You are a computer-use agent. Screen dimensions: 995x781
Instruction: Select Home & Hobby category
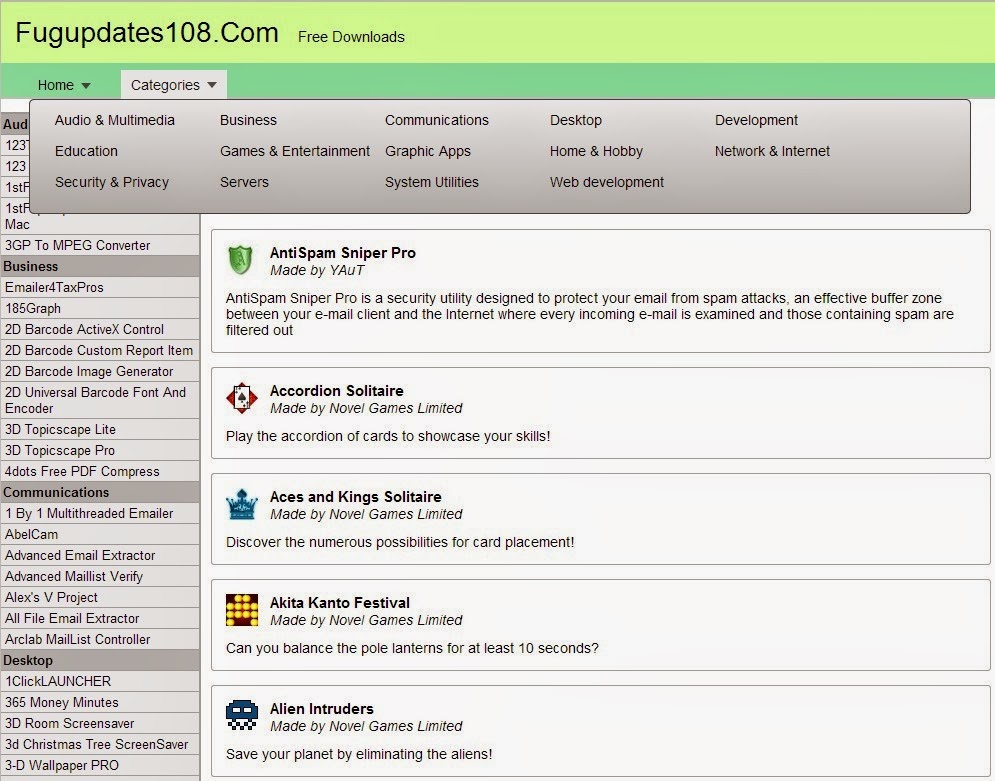coord(596,151)
